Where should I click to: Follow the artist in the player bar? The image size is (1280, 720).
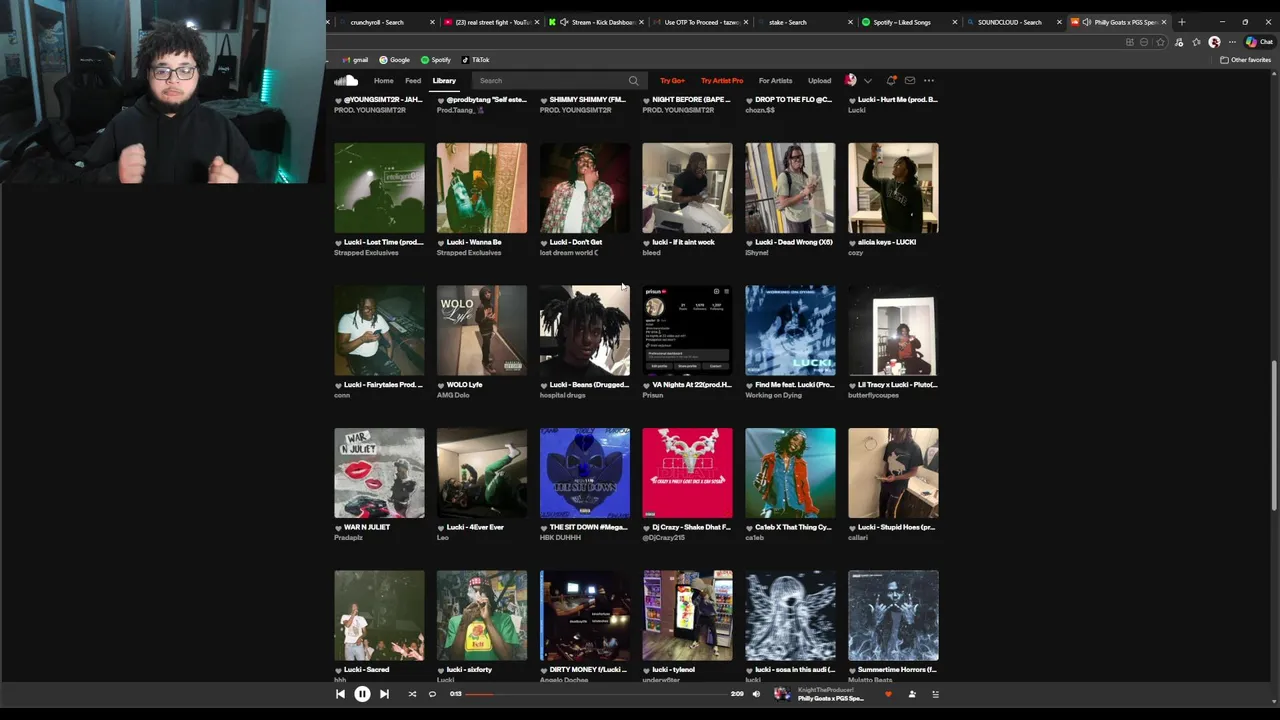tap(912, 694)
